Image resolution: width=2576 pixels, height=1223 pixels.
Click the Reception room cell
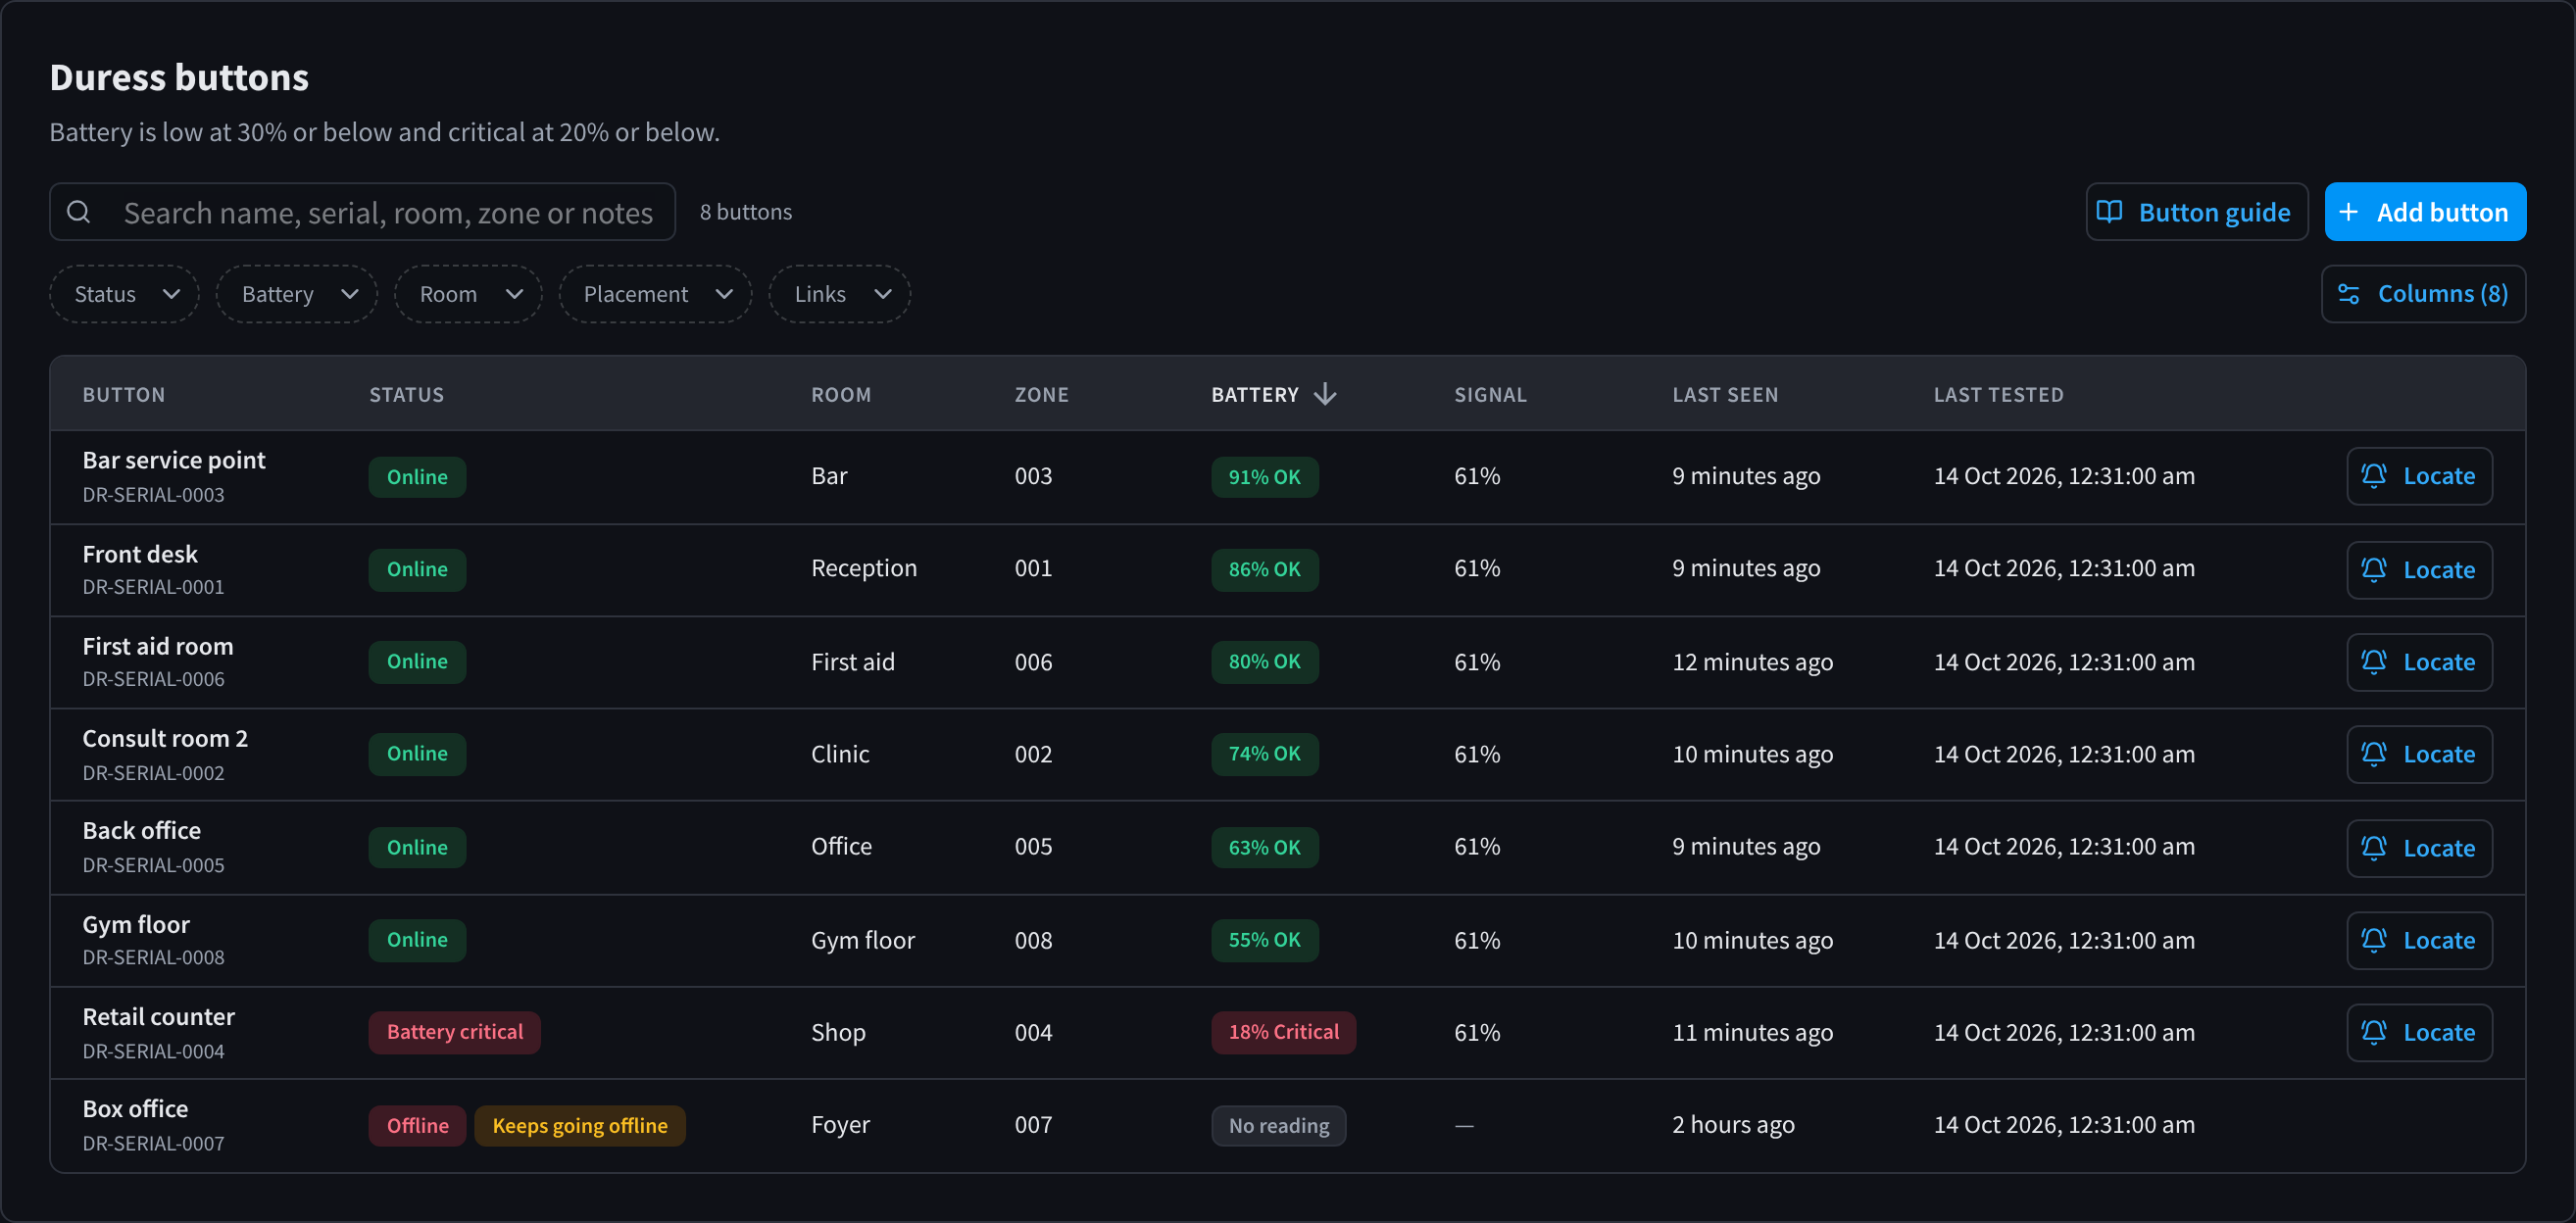pos(864,568)
